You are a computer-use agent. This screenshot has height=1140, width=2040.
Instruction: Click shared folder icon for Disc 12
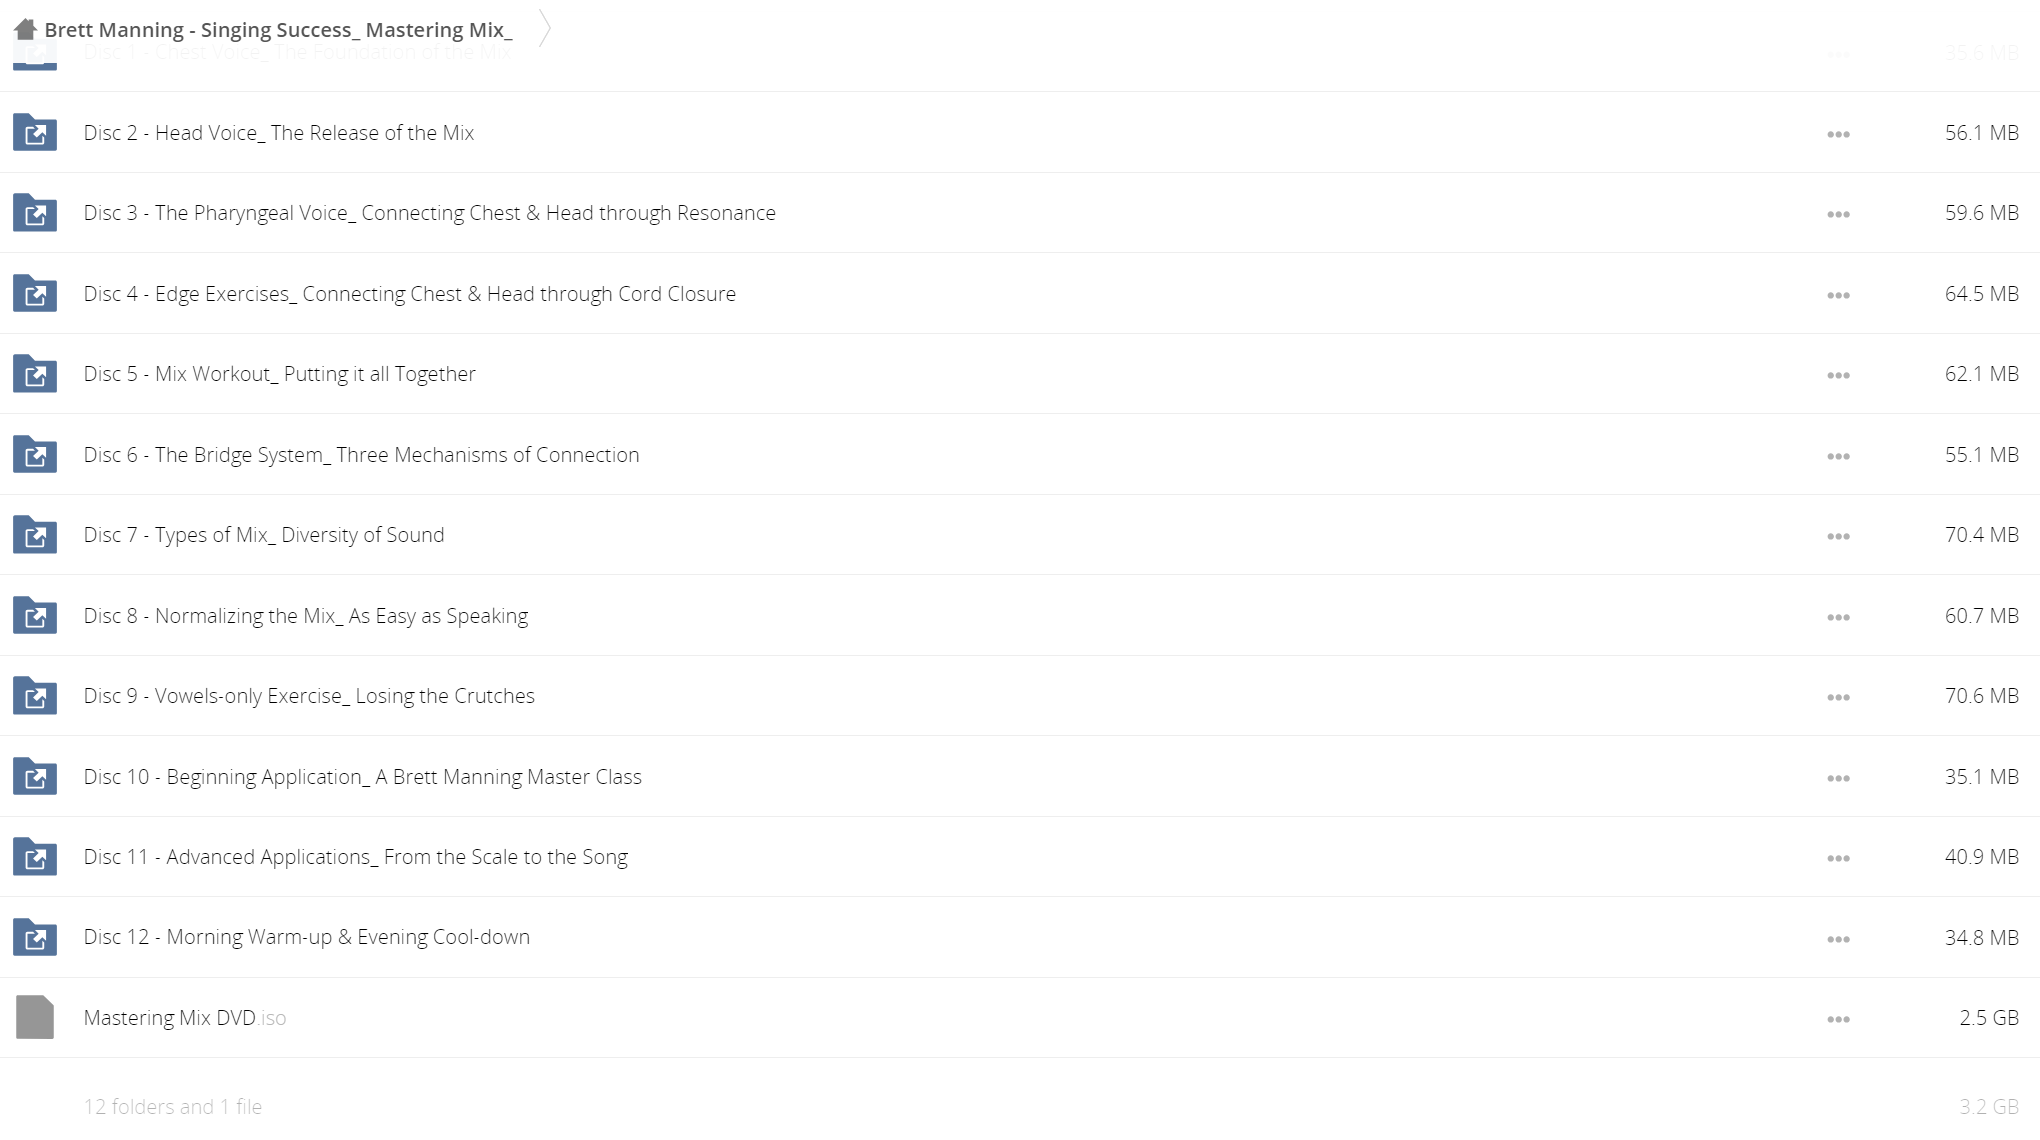point(35,936)
